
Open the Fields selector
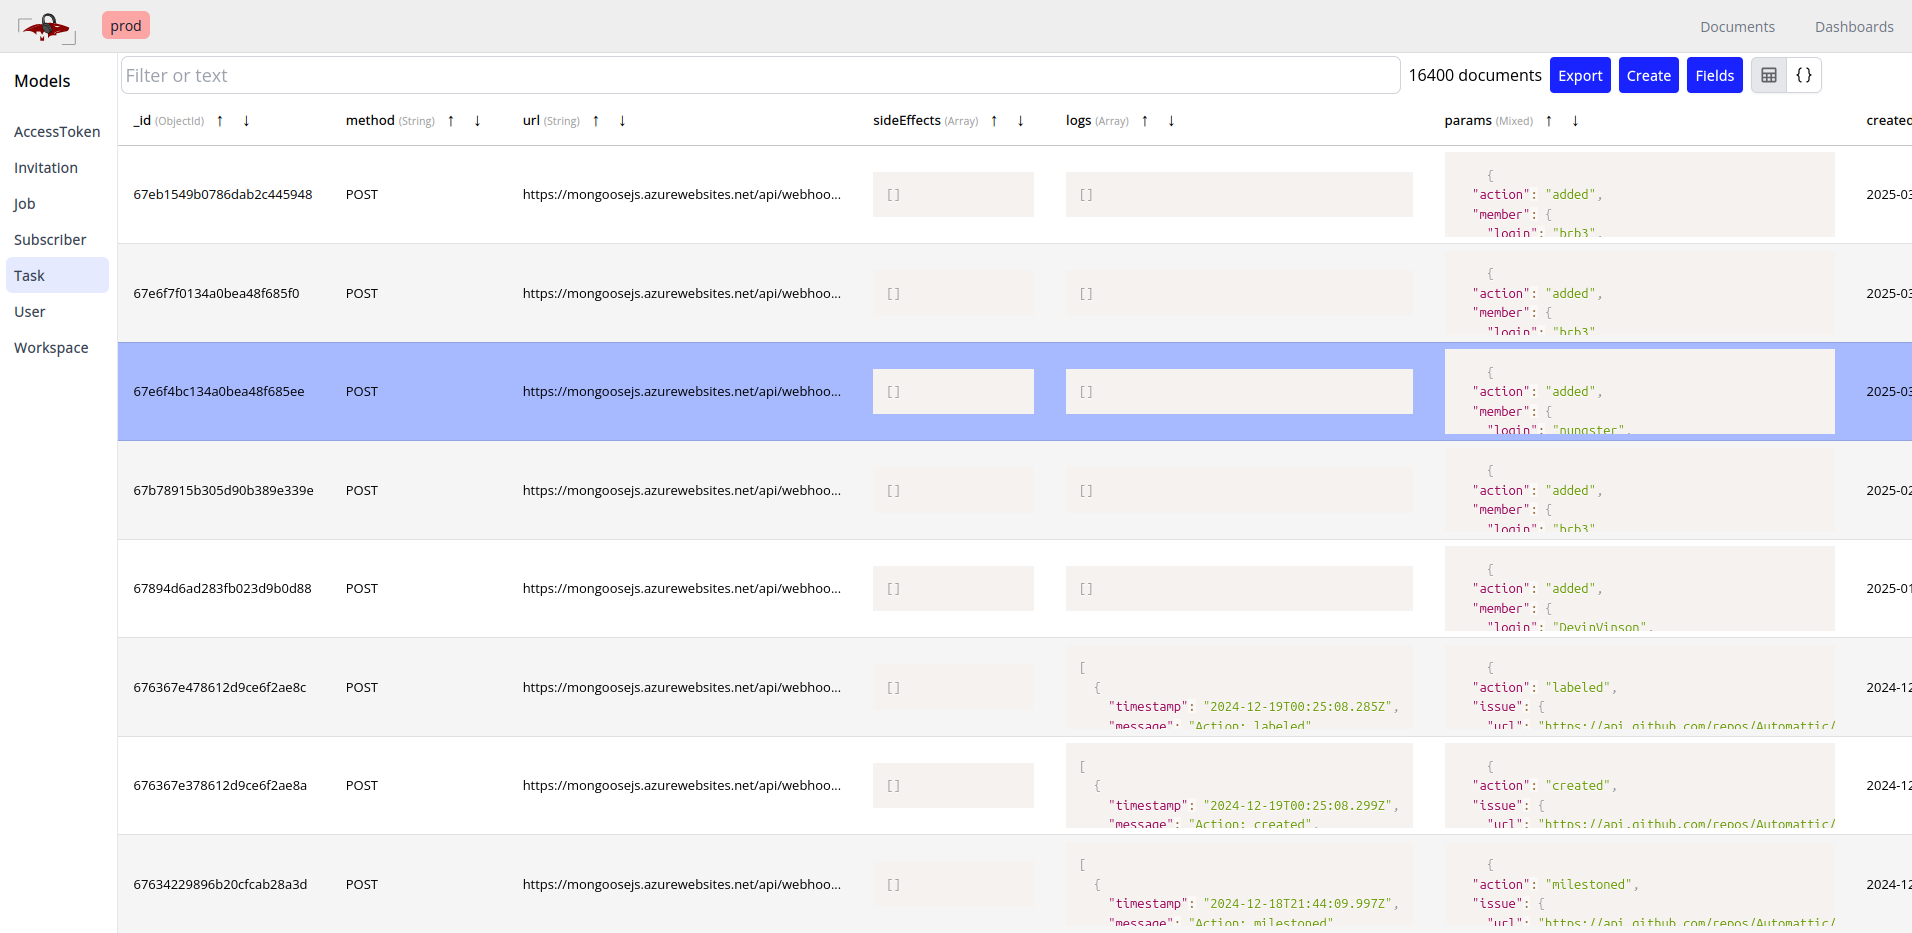pyautogui.click(x=1714, y=75)
